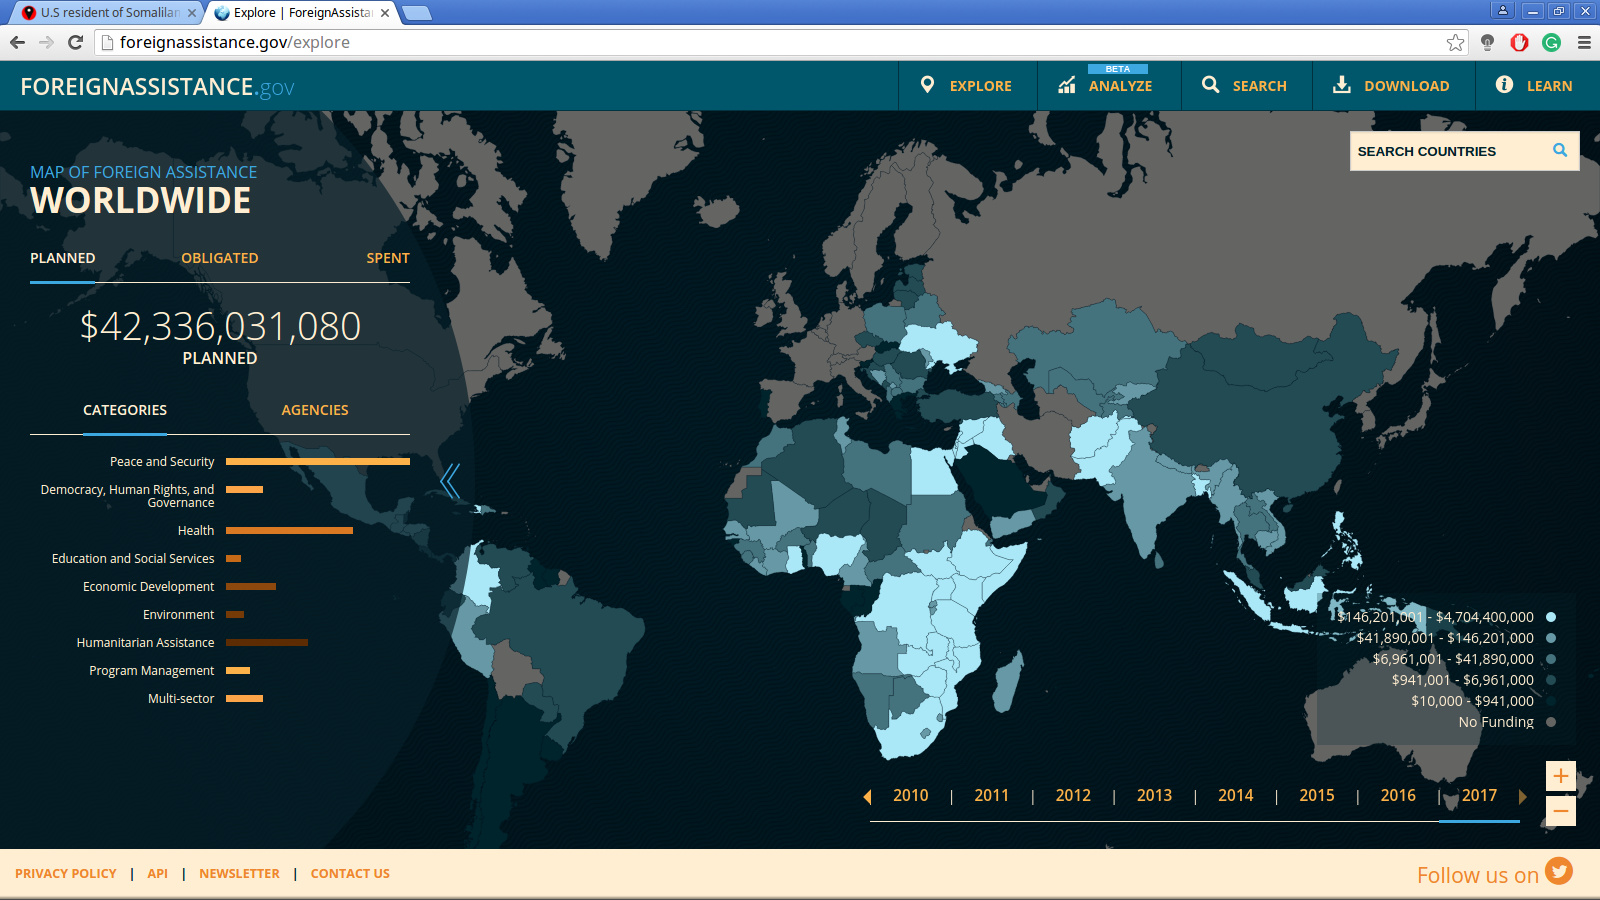
Task: Click the $6,961,001 - $41,890,000 legend entry
Action: pyautogui.click(x=1453, y=659)
